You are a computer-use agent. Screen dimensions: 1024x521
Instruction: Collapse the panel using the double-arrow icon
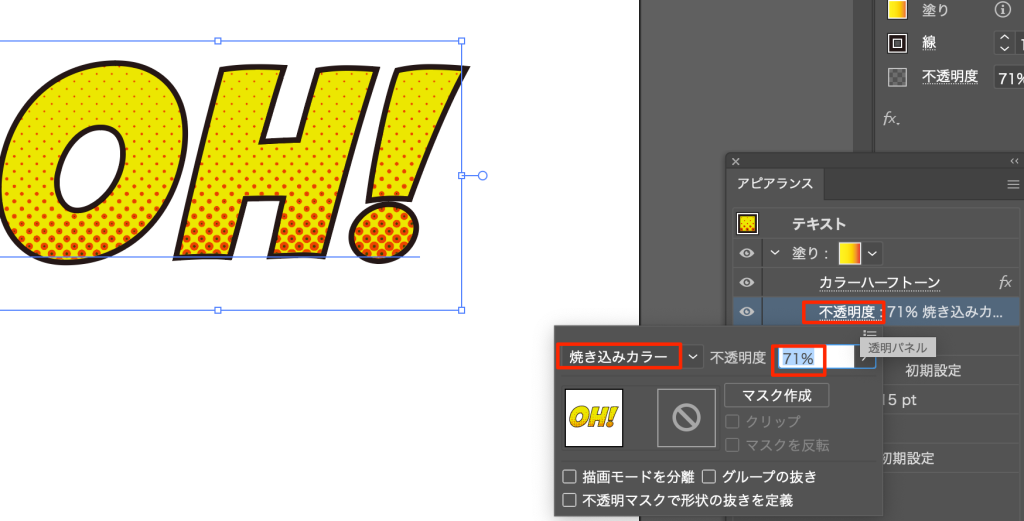point(1014,160)
